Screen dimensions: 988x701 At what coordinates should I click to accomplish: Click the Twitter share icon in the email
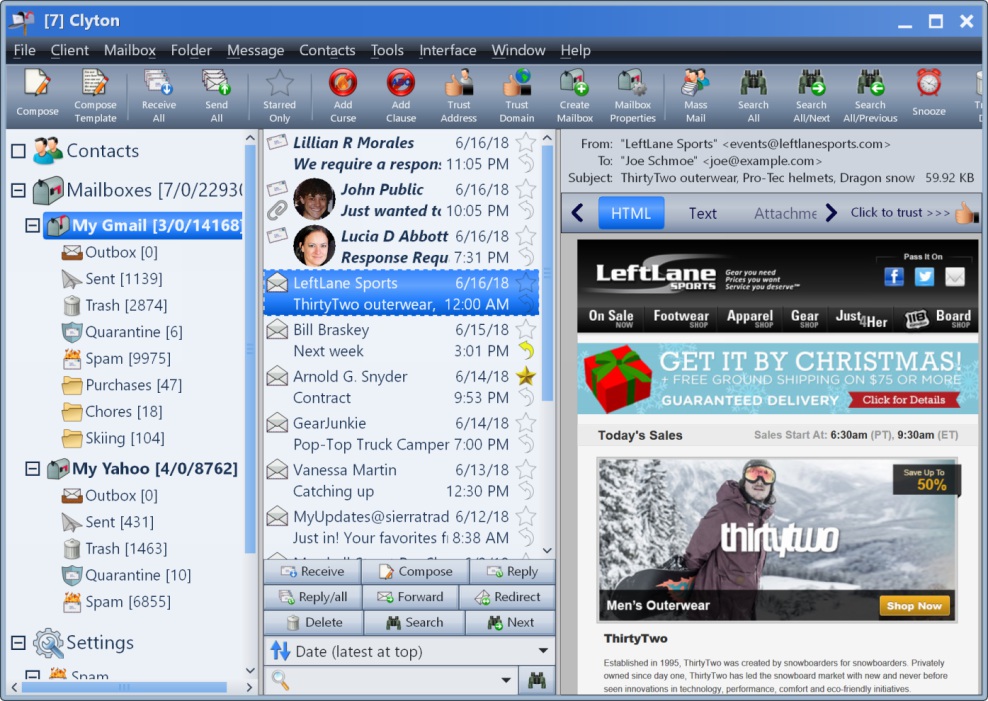coord(924,276)
